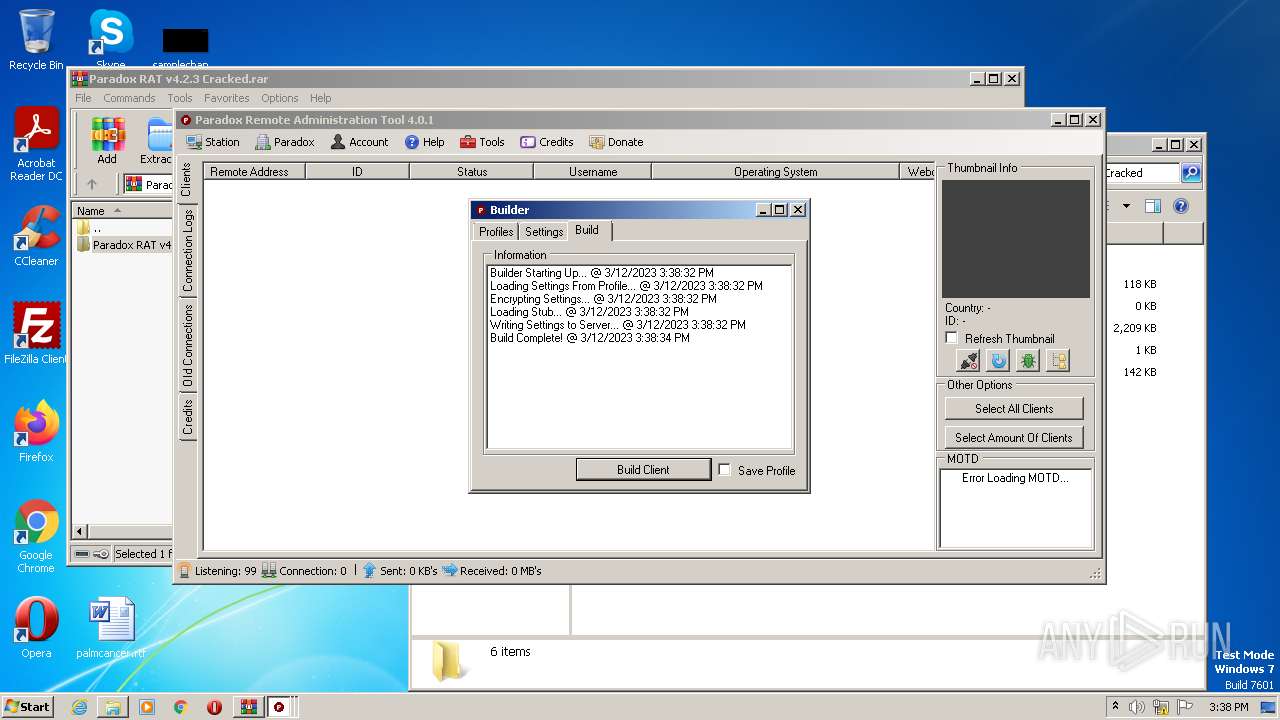Image resolution: width=1280 pixels, height=720 pixels.
Task: Click the search button in Explorer window
Action: (1191, 173)
